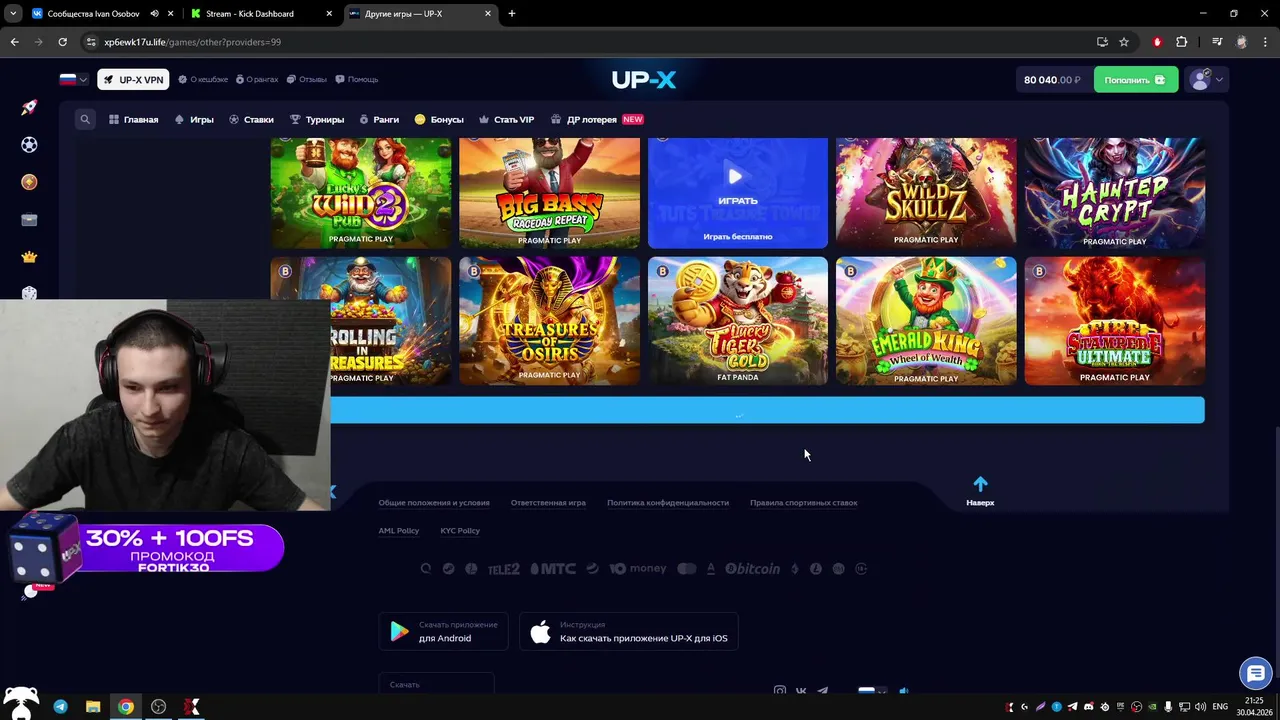The width and height of the screenshot is (1280, 720).
Task: Click the UP-X VPN button
Action: pyautogui.click(x=133, y=80)
